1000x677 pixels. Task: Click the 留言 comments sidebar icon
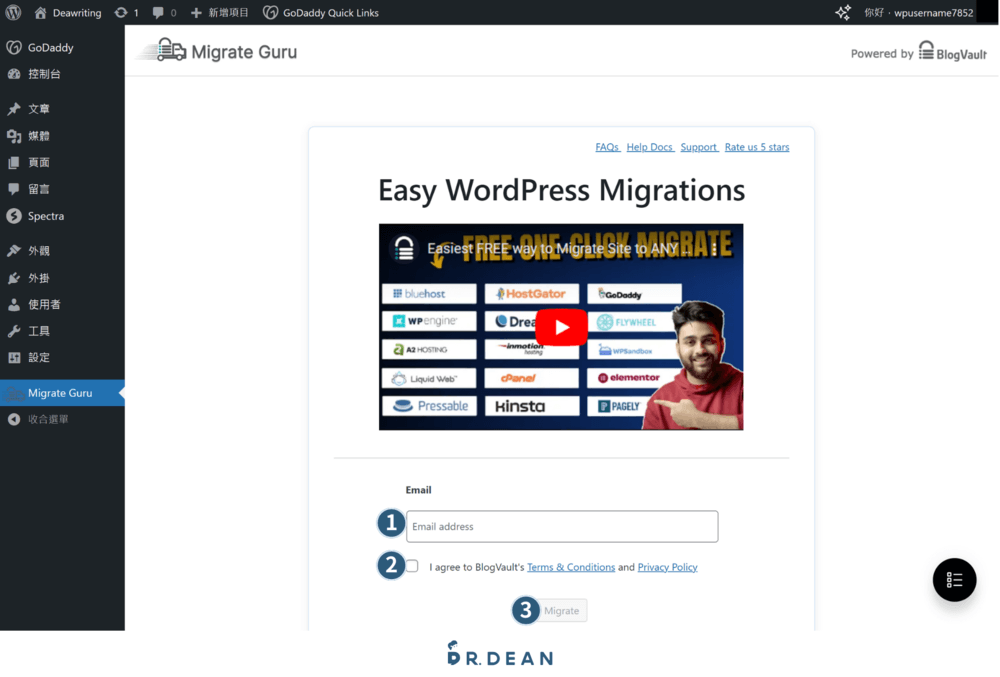(x=14, y=189)
